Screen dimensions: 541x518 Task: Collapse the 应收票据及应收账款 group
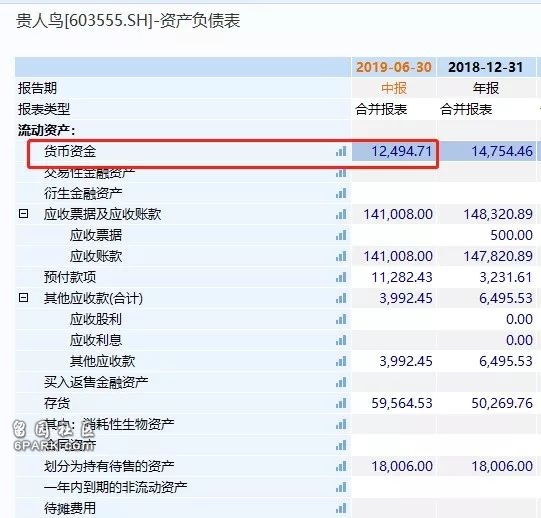(x=23, y=214)
